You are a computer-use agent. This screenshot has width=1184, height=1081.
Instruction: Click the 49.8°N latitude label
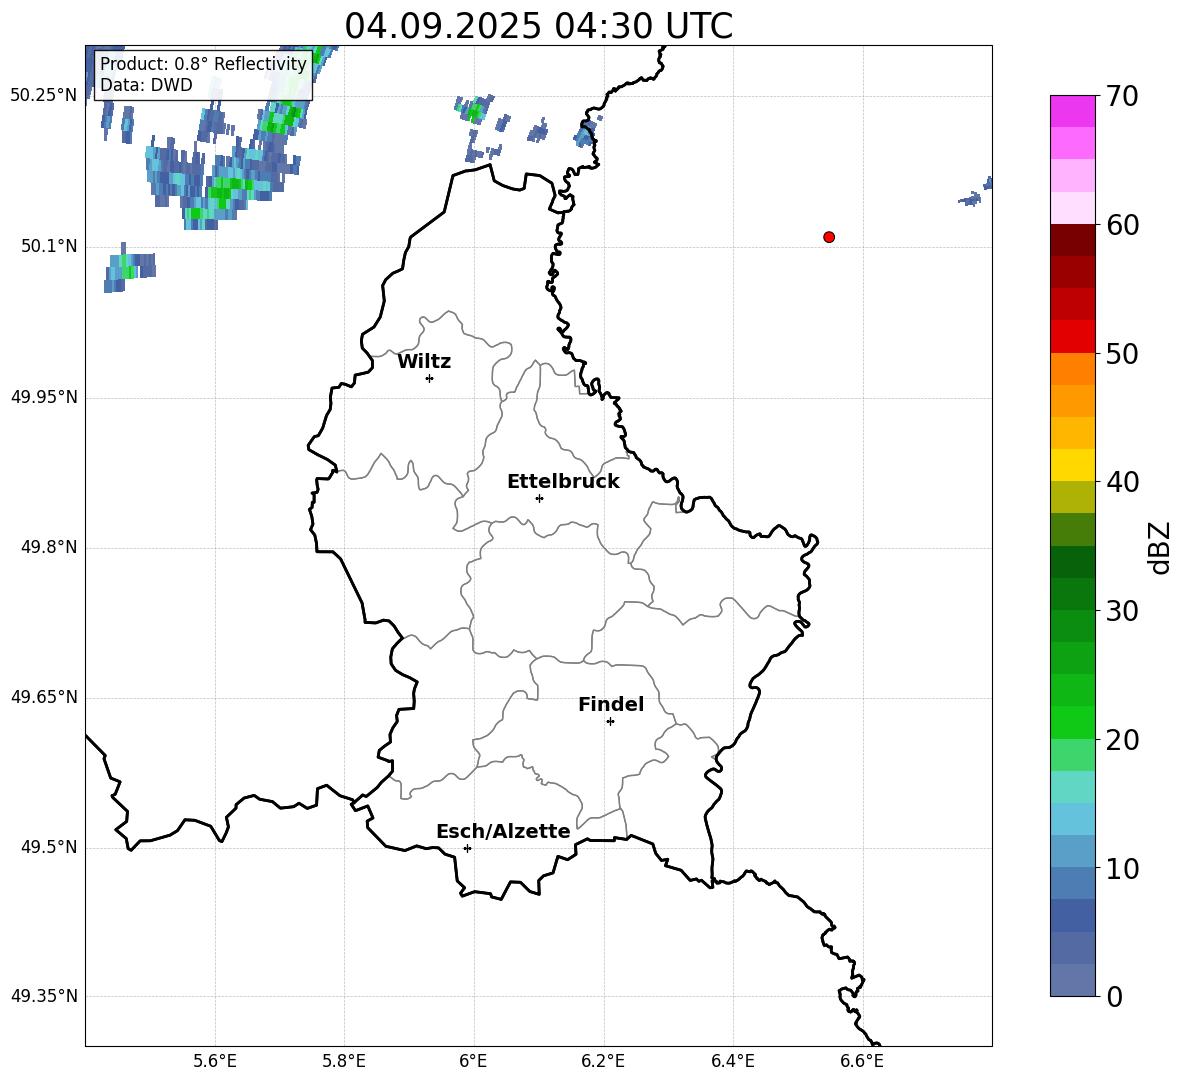[x=49, y=547]
